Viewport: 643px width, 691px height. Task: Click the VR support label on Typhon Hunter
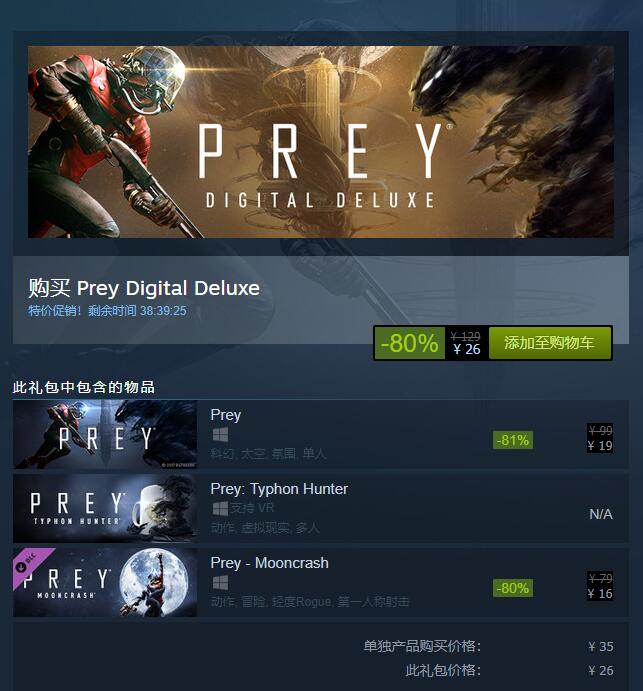[252, 508]
